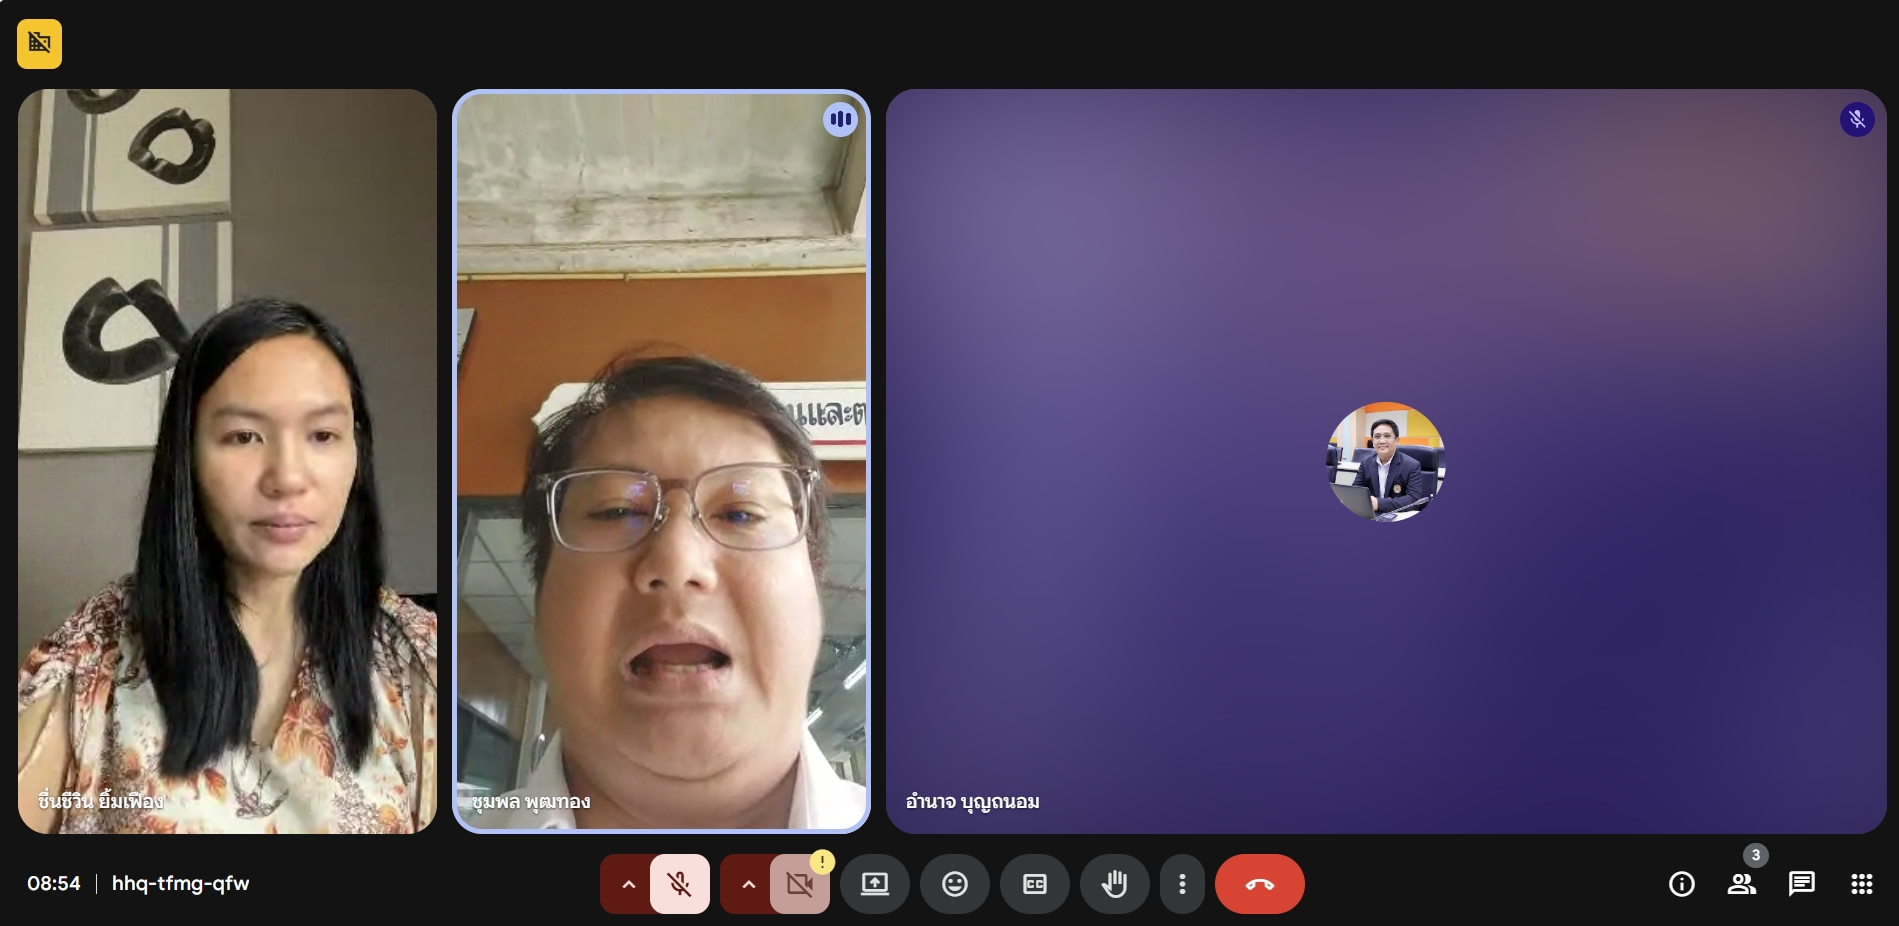Open the three-dot more options menu

[x=1182, y=884]
